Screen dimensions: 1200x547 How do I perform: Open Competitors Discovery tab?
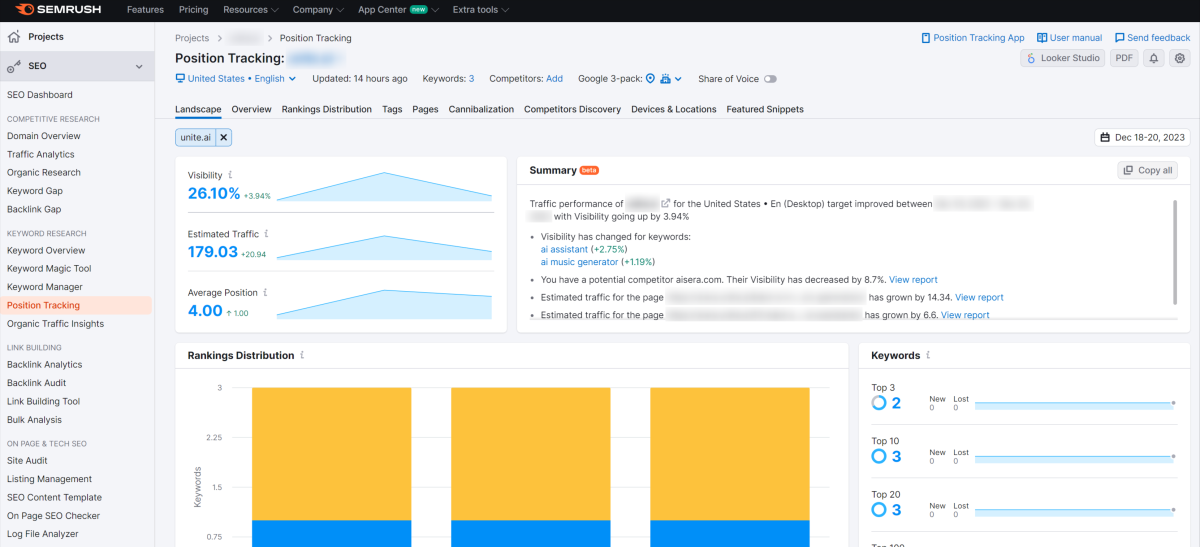(572, 109)
